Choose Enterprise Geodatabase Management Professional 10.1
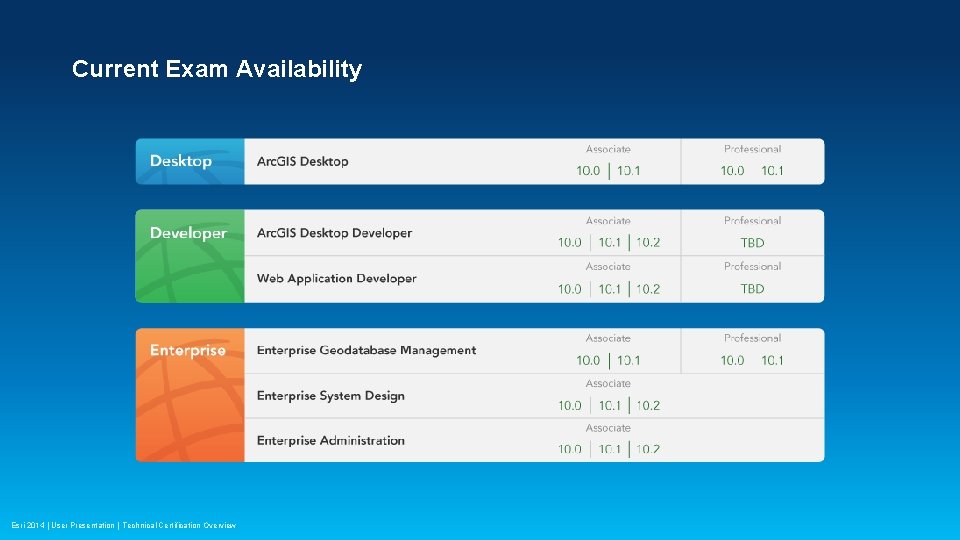Image resolution: width=960 pixels, height=540 pixels. tap(772, 361)
